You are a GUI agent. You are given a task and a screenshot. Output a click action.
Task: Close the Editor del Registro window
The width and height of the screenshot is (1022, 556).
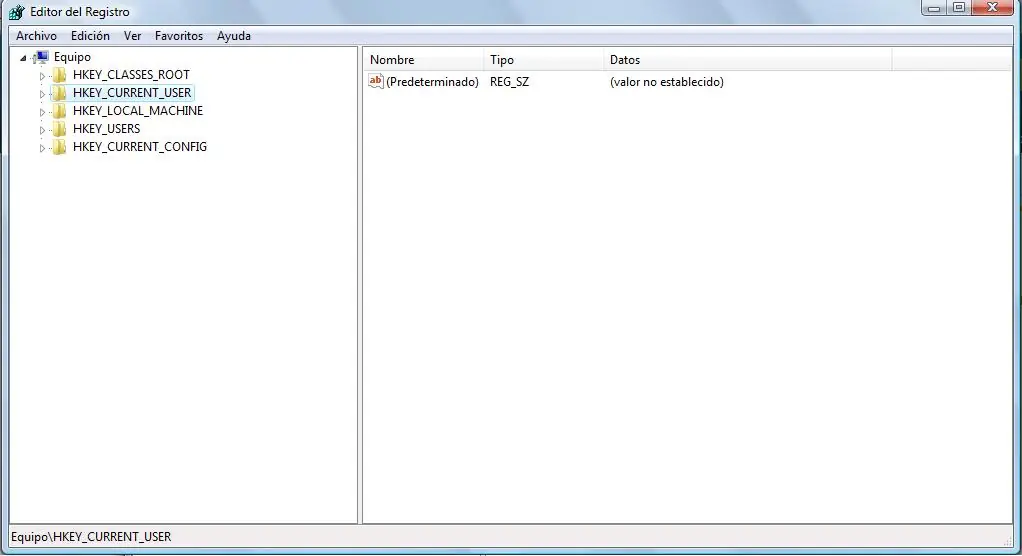tap(992, 8)
